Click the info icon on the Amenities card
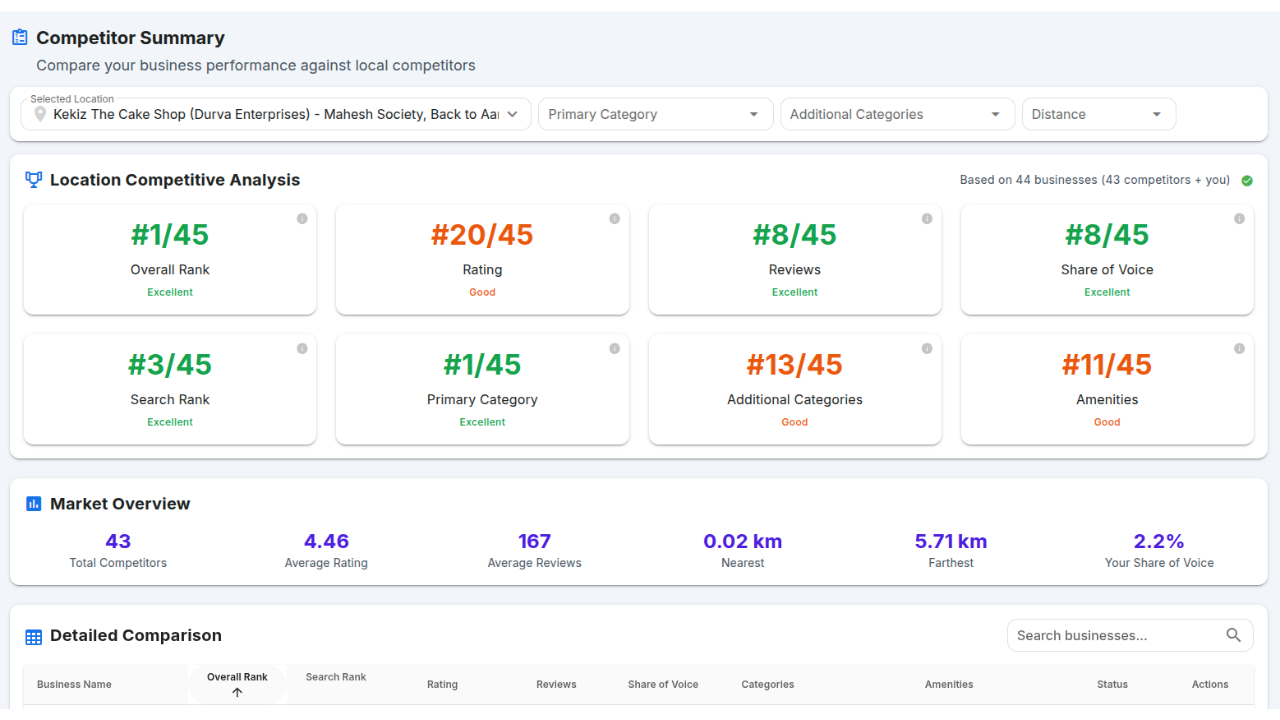 click(x=1239, y=347)
